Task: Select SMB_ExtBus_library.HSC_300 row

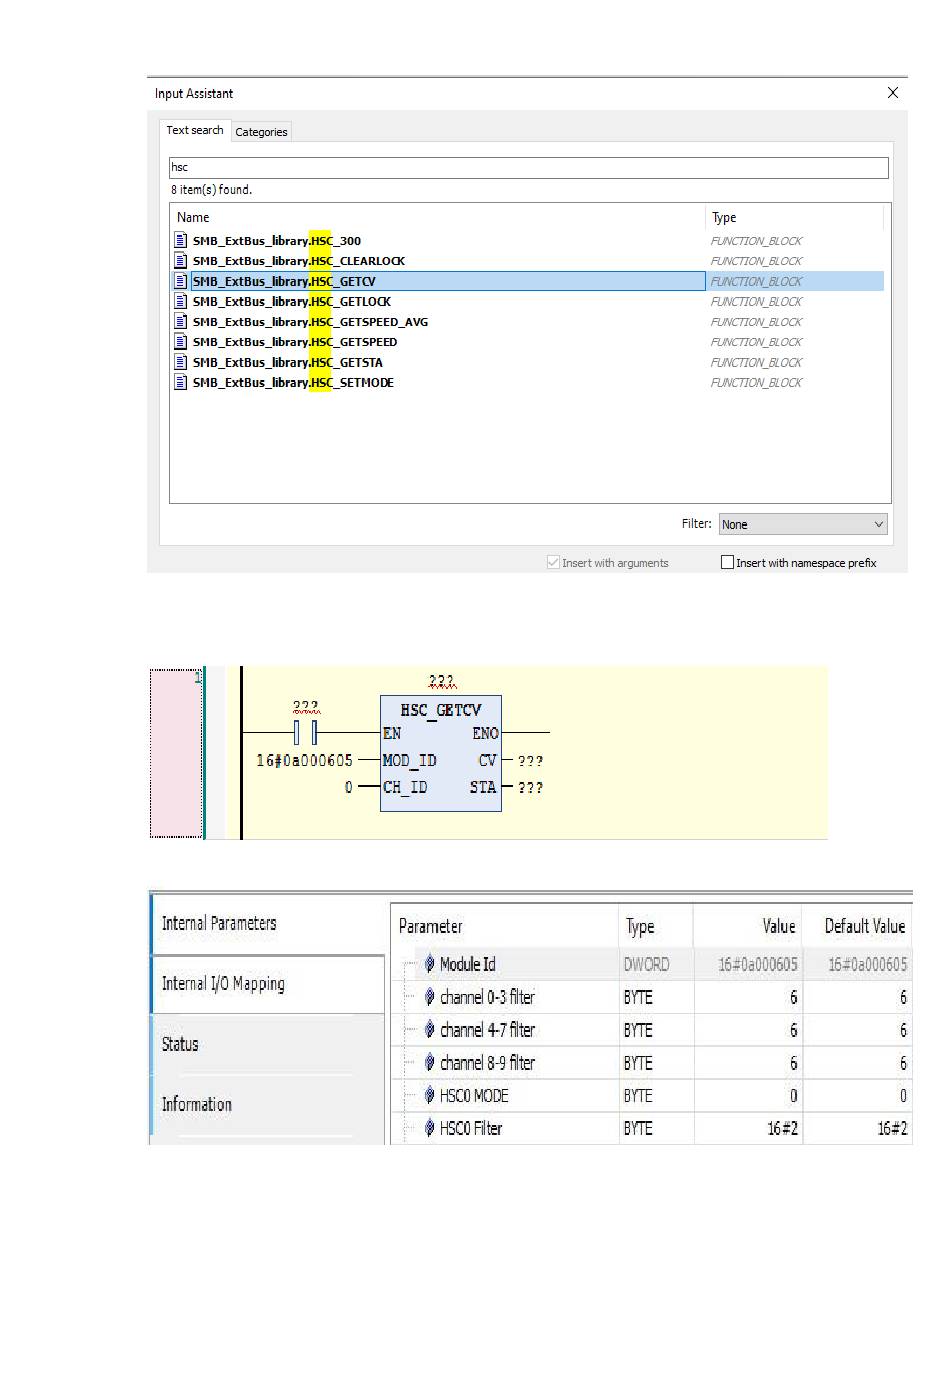Action: pos(529,240)
